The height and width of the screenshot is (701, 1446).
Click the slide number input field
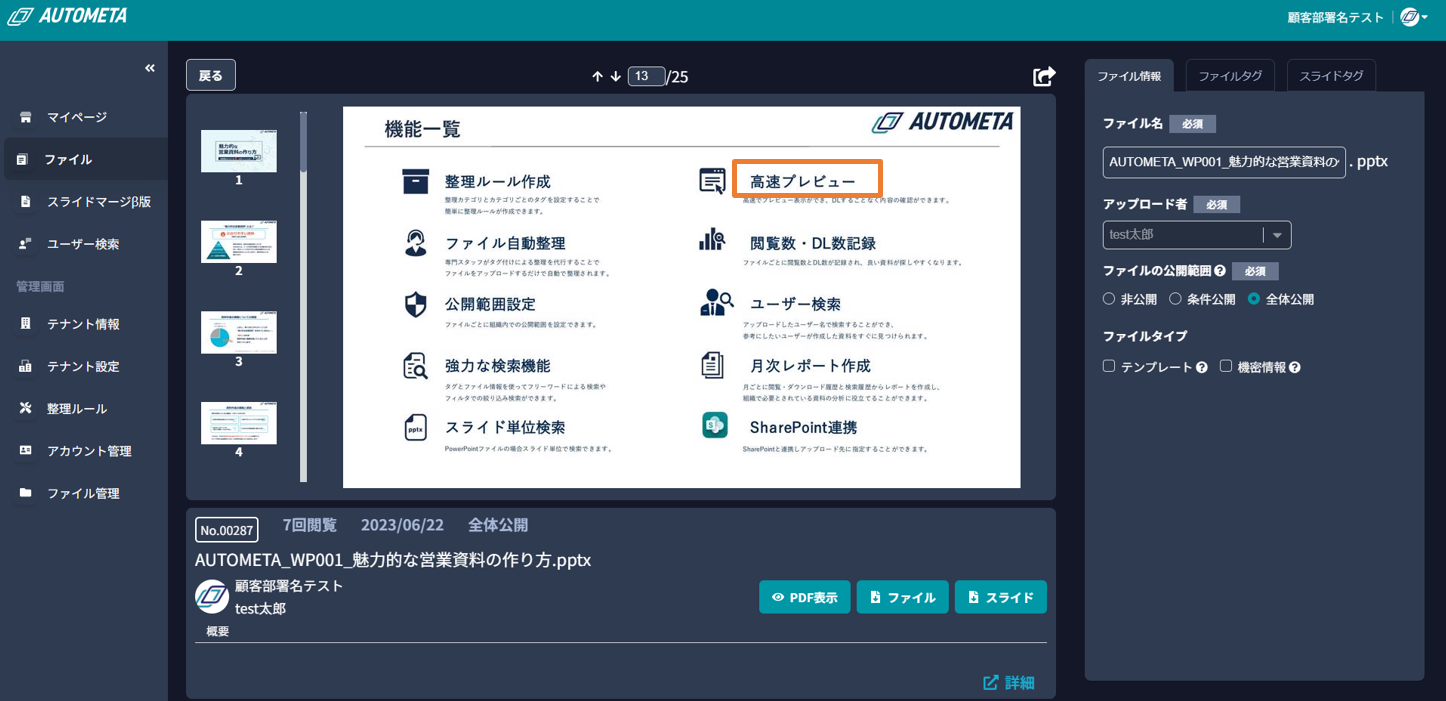646,76
